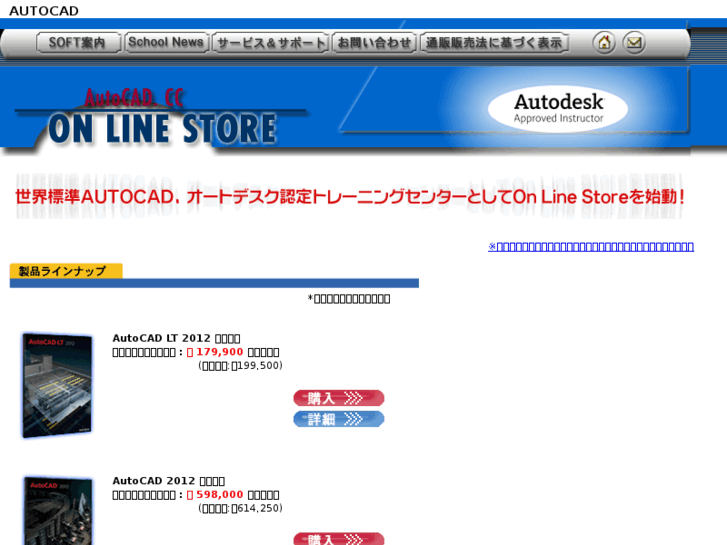
Task: Click the mail envelope icon
Action: (634, 43)
